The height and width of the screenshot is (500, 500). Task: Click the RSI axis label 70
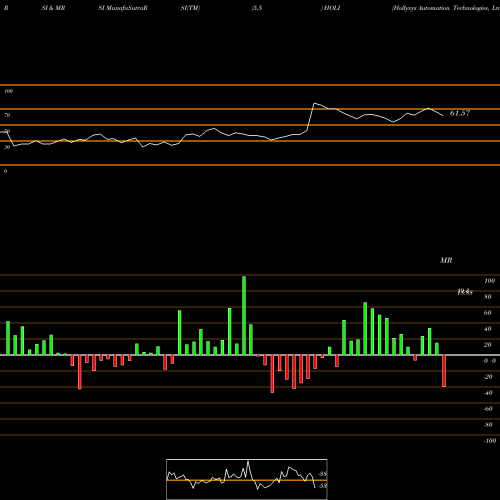point(7,115)
